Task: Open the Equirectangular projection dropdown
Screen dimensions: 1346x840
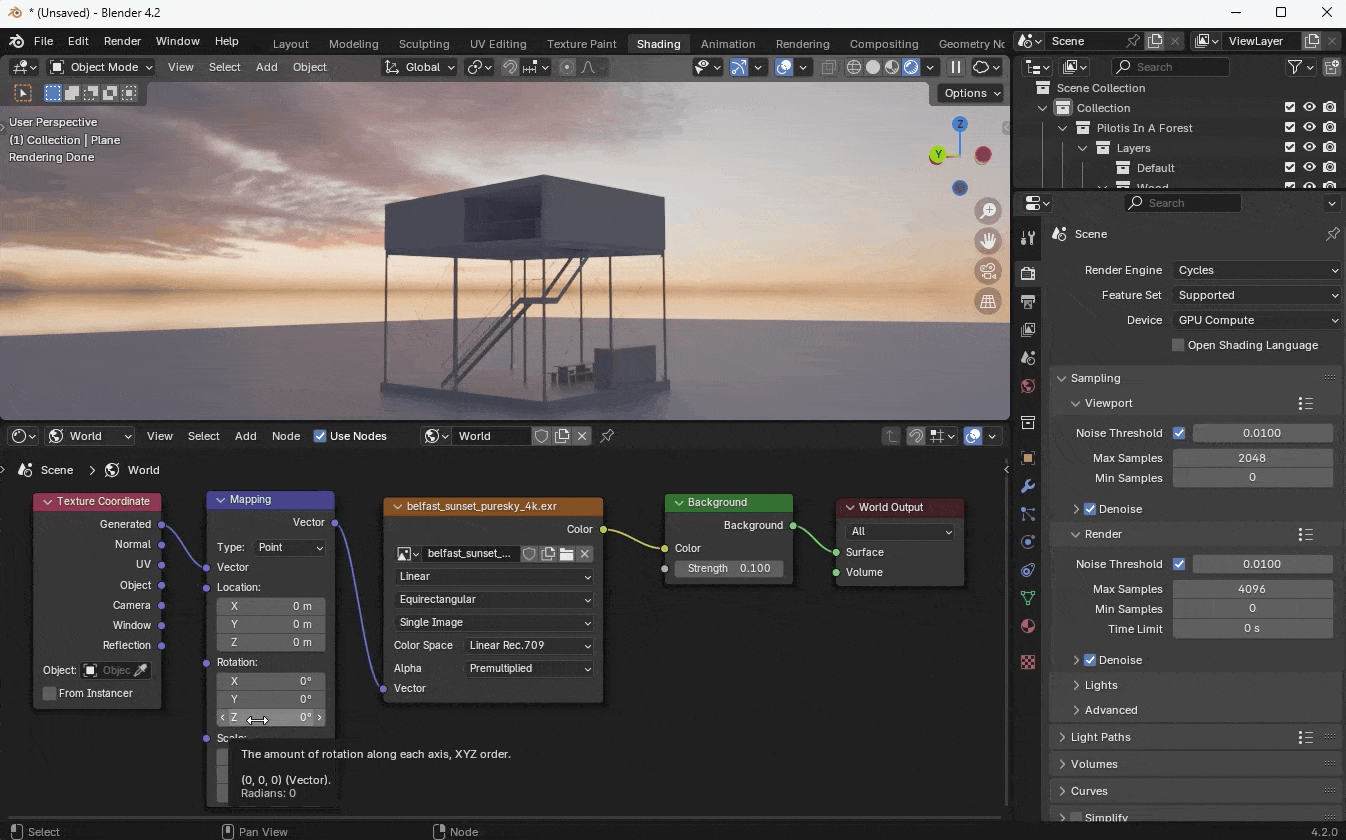Action: coord(494,599)
